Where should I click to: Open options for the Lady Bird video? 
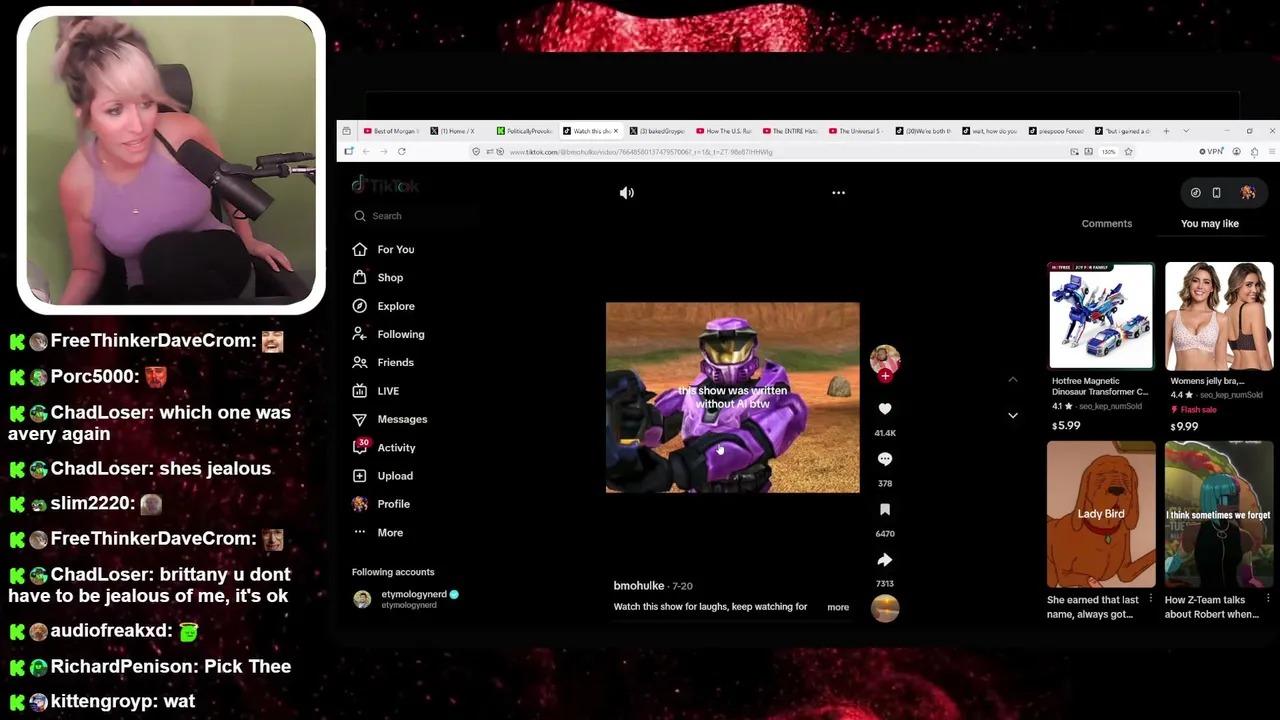(1150, 600)
